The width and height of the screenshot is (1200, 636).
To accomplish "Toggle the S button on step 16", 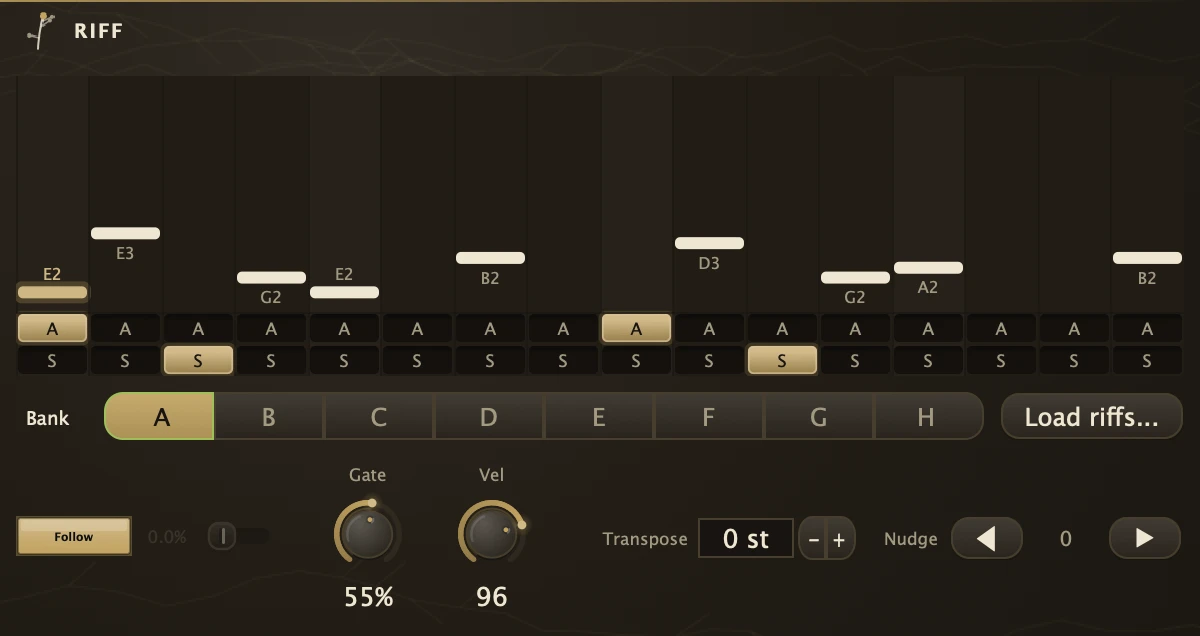I will pyautogui.click(x=1147, y=361).
